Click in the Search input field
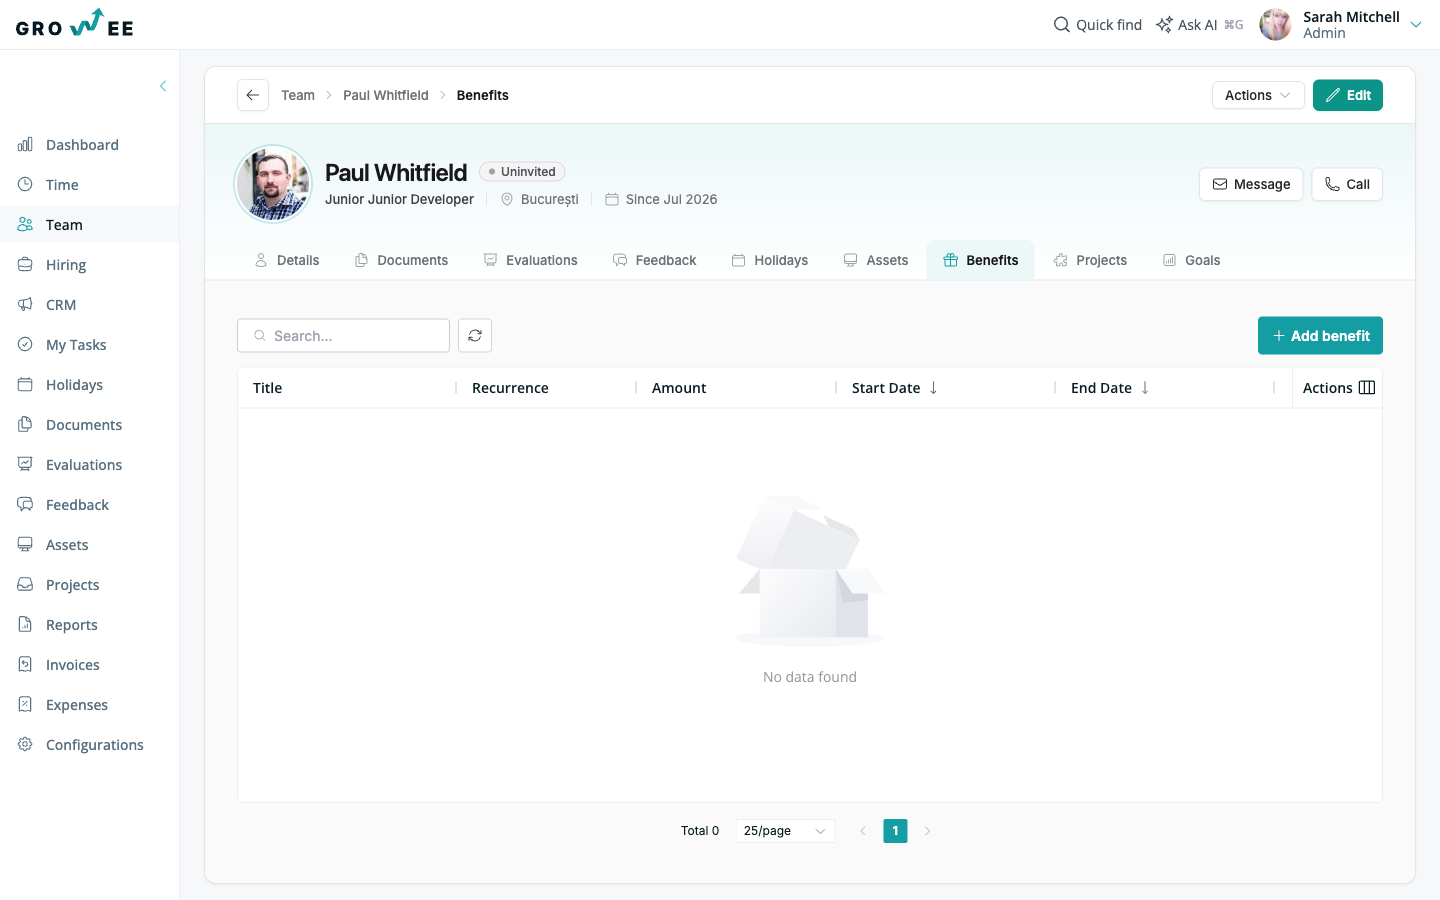This screenshot has width=1440, height=900. click(x=343, y=336)
